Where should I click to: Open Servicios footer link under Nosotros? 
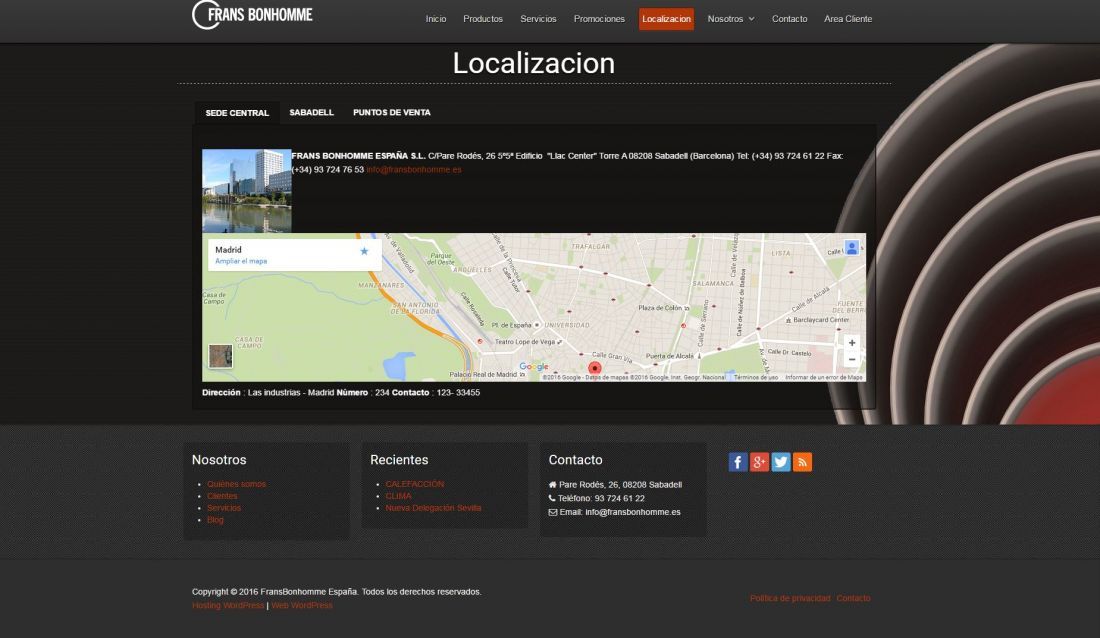coord(224,508)
